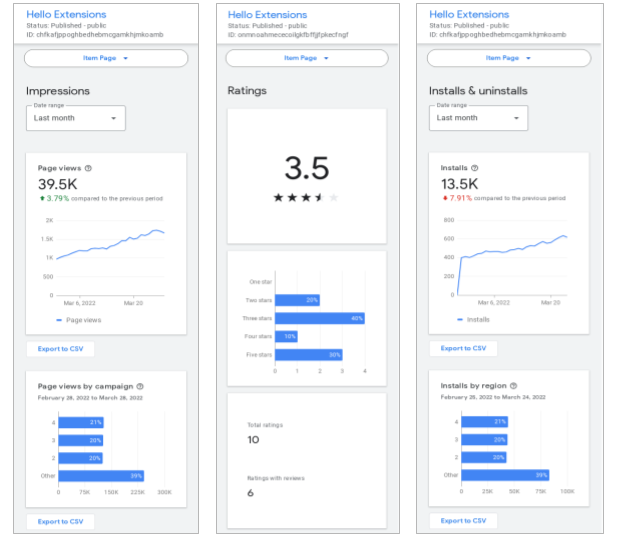Open Item Page menu in Installs panel
Image resolution: width=618 pixels, height=540 pixels.
coord(508,58)
